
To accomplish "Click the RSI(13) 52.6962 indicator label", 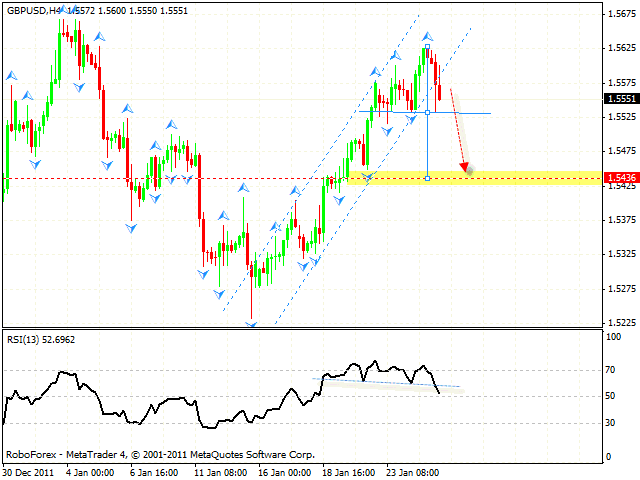I will tap(41, 340).
